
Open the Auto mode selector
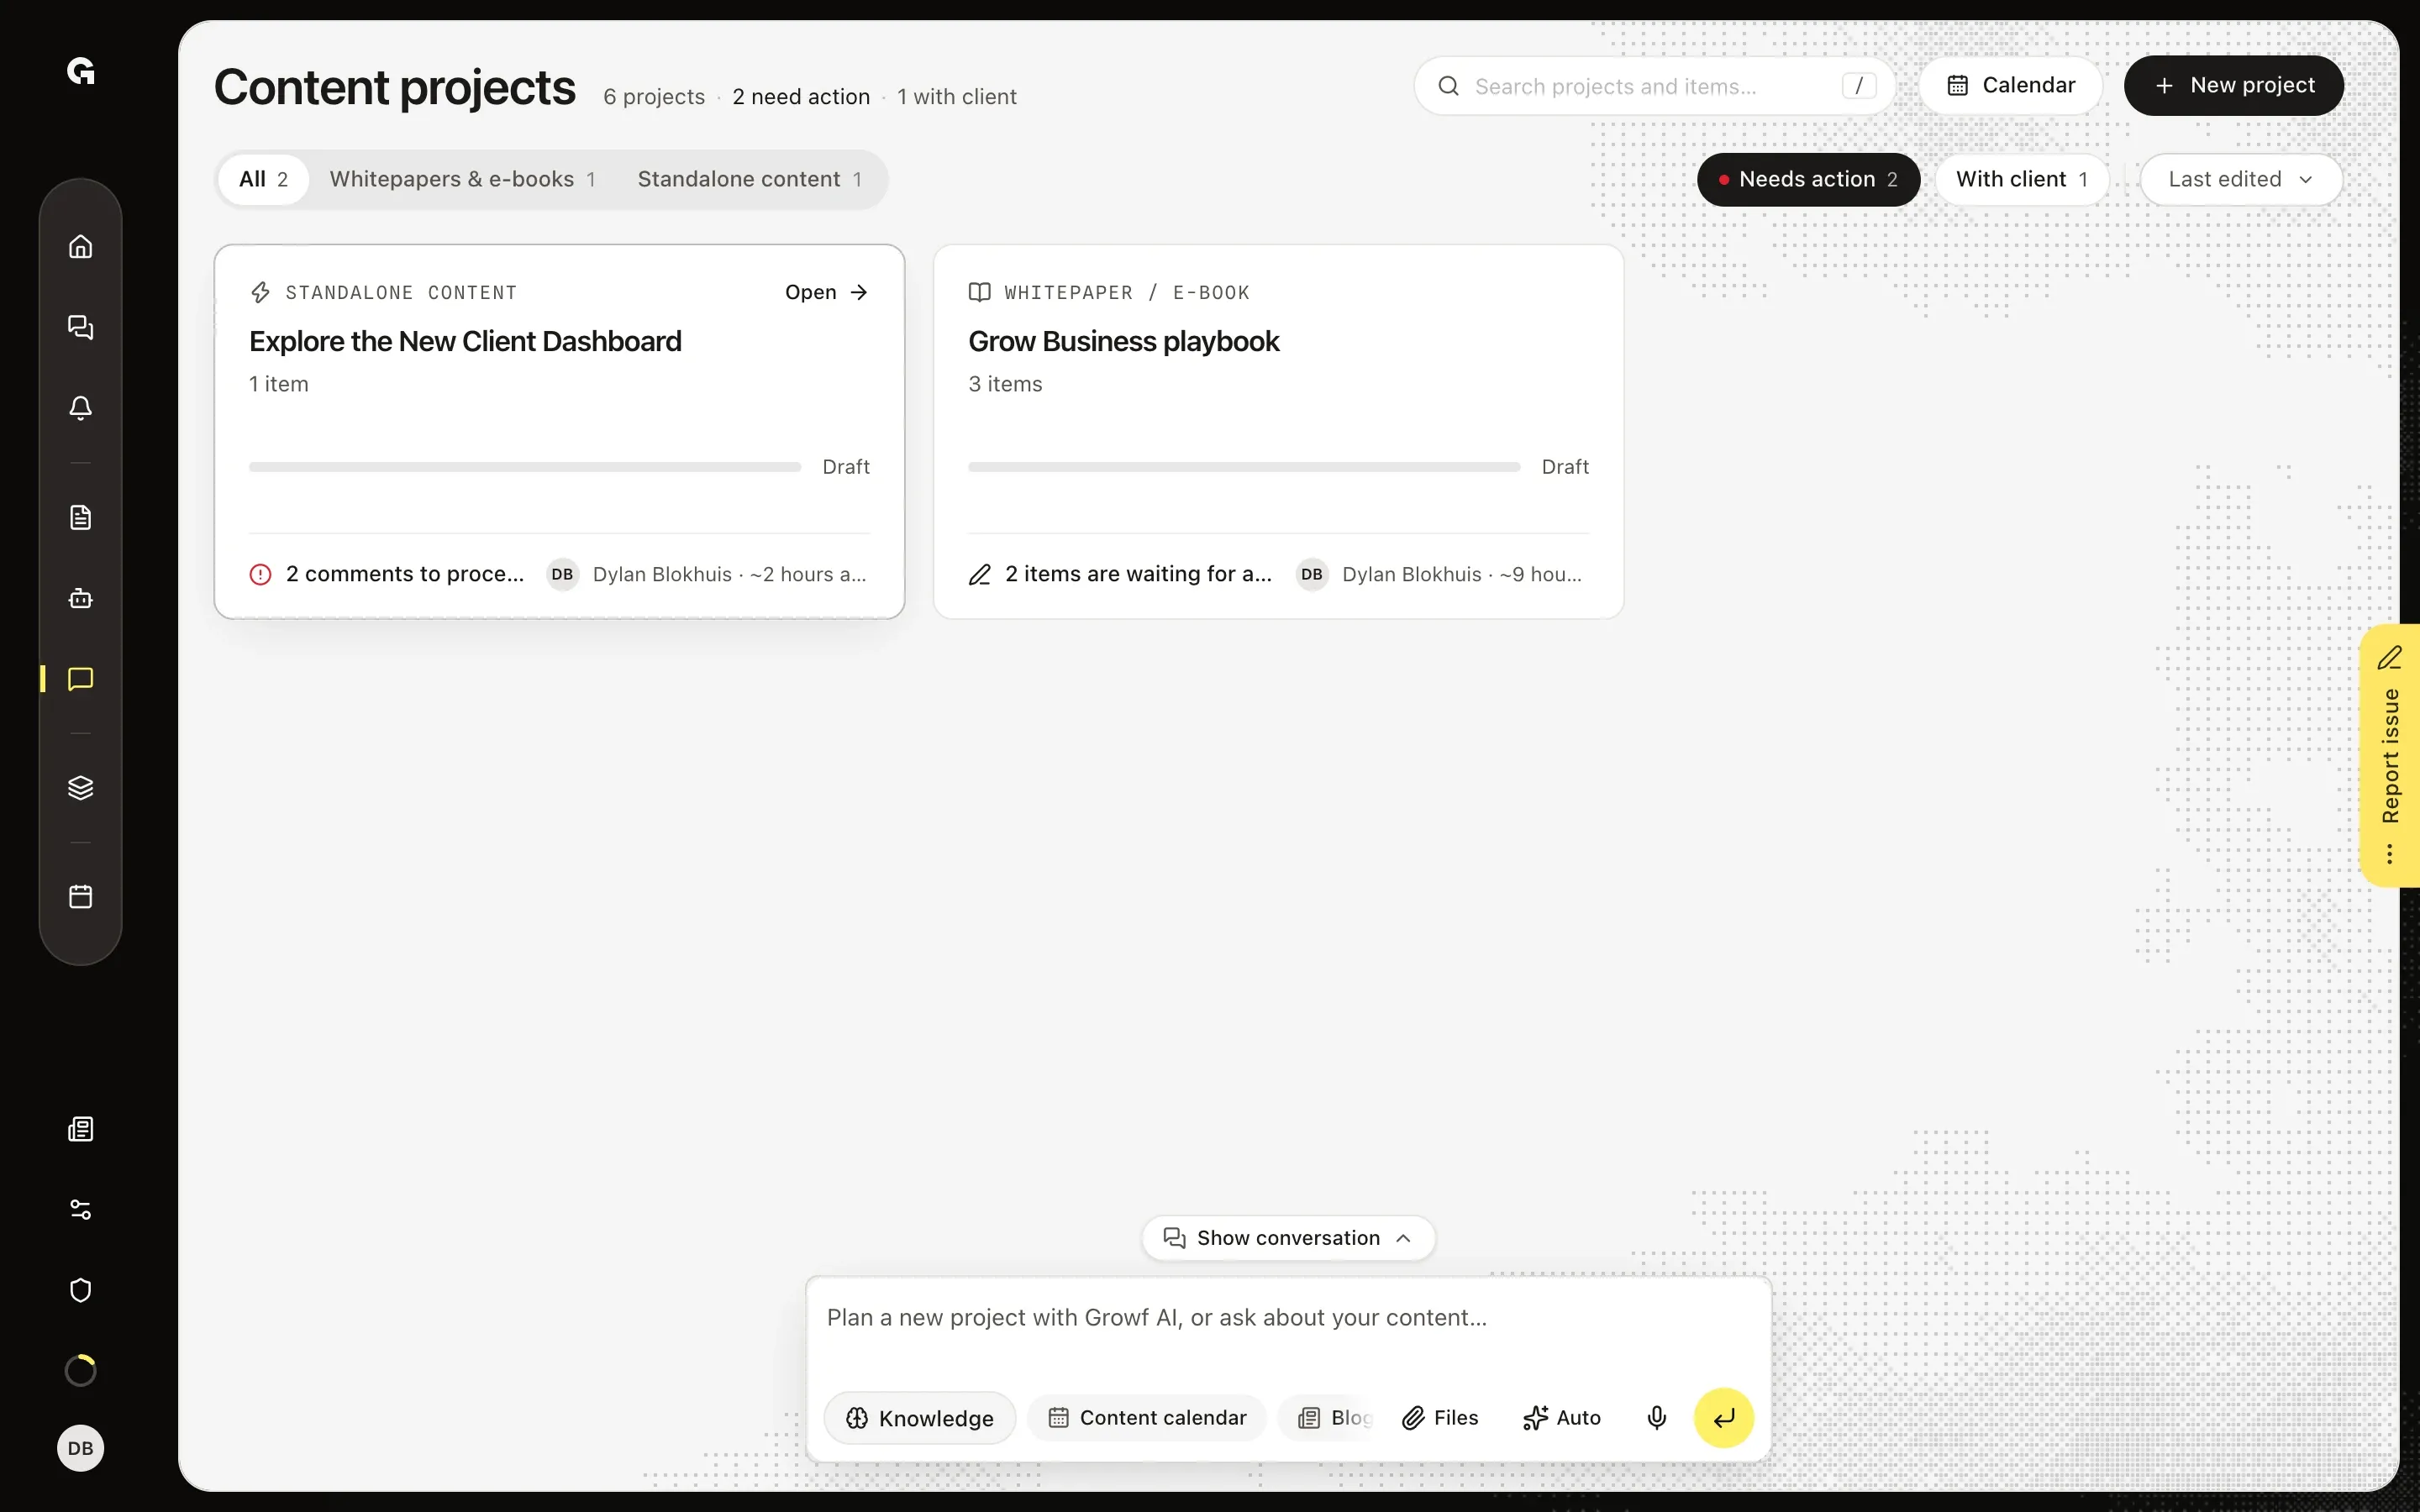[x=1561, y=1418]
